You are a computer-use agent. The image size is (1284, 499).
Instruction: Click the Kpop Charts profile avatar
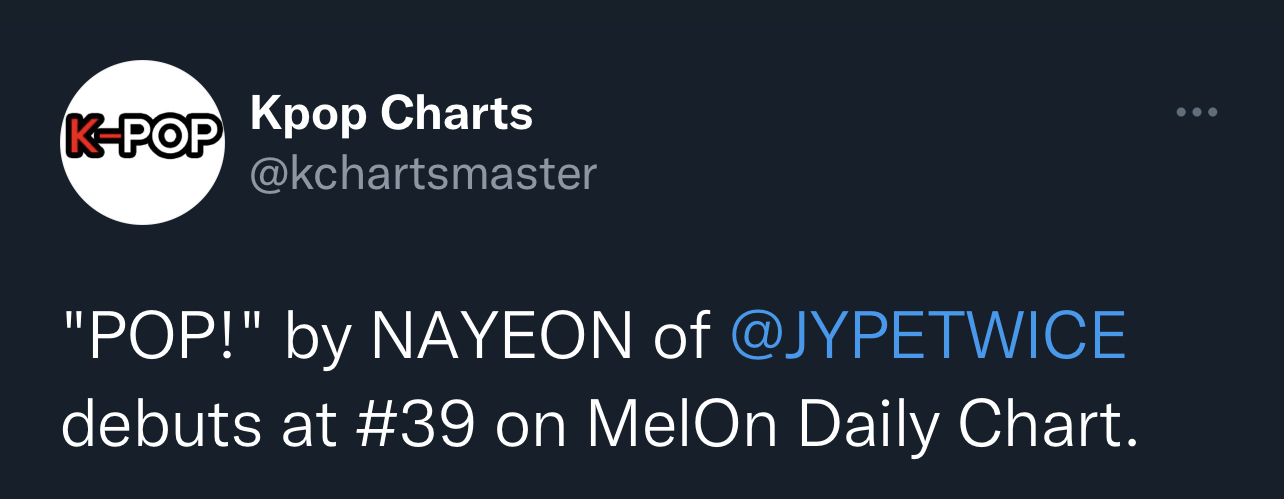click(142, 142)
